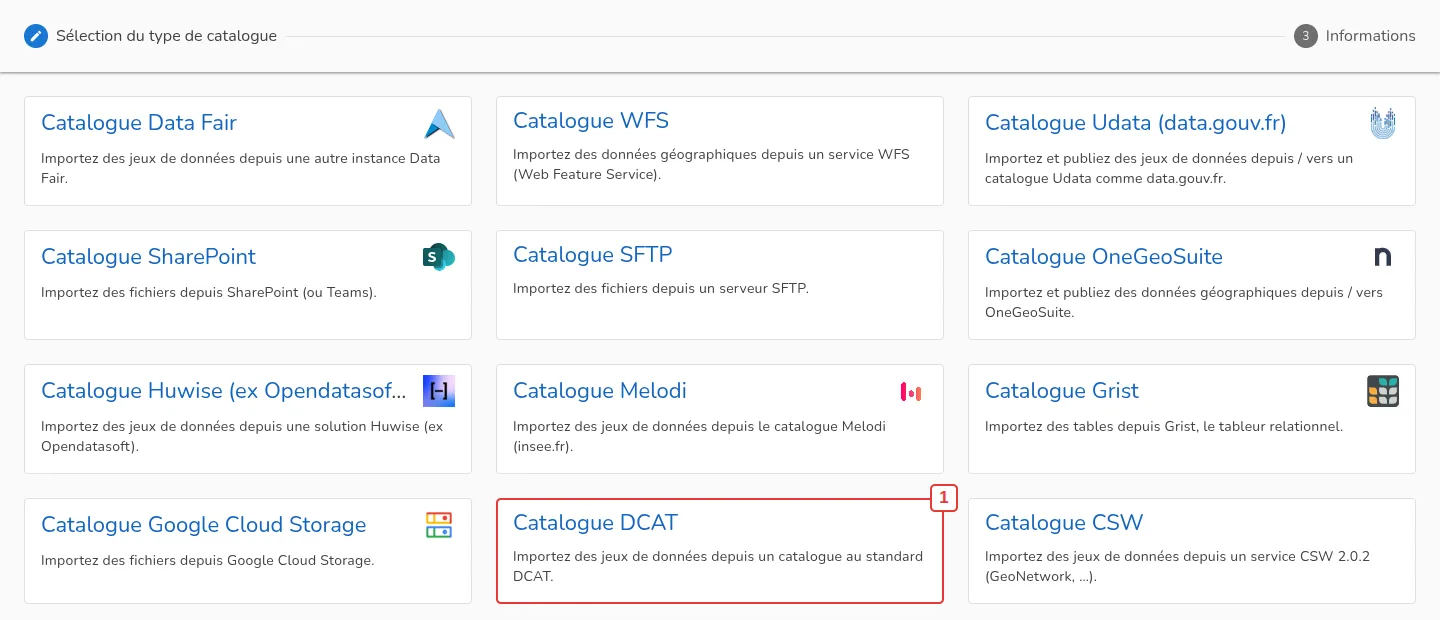
Task: Click the standard DCAT description text
Action: (718, 566)
